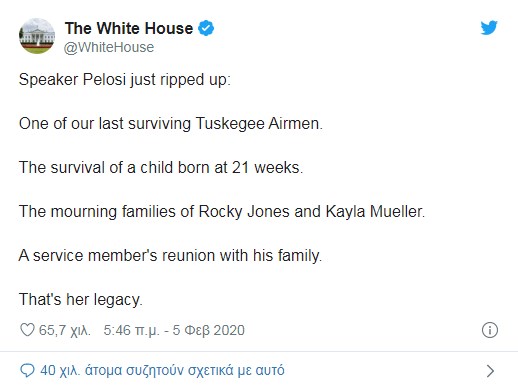Viewport: 518px width, 386px height.
Task: Click the Twitter bird logo
Action: pyautogui.click(x=489, y=28)
